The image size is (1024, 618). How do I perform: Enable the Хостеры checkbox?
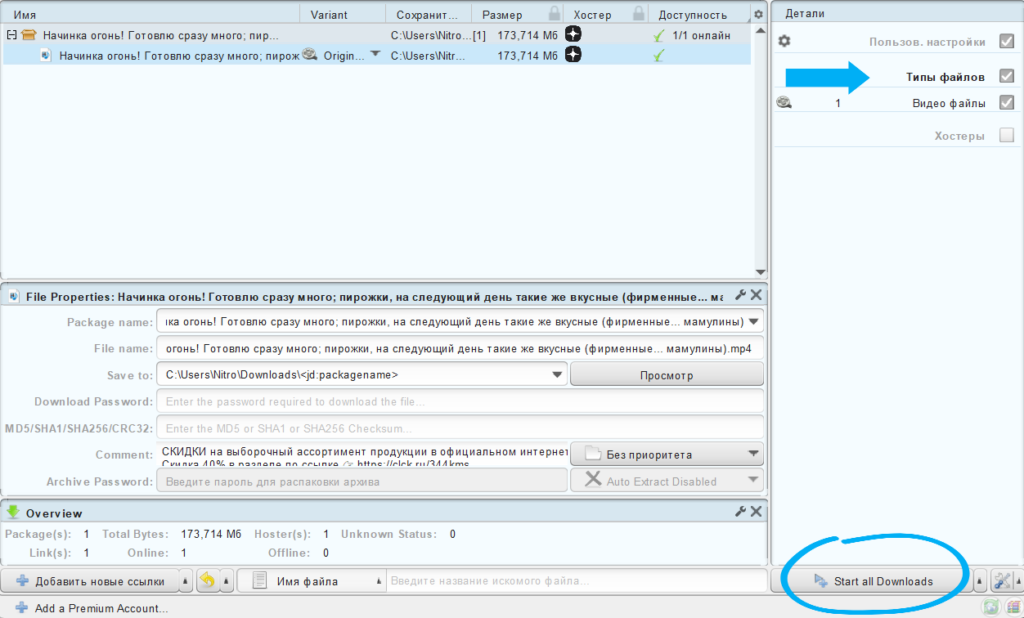pyautogui.click(x=1006, y=135)
